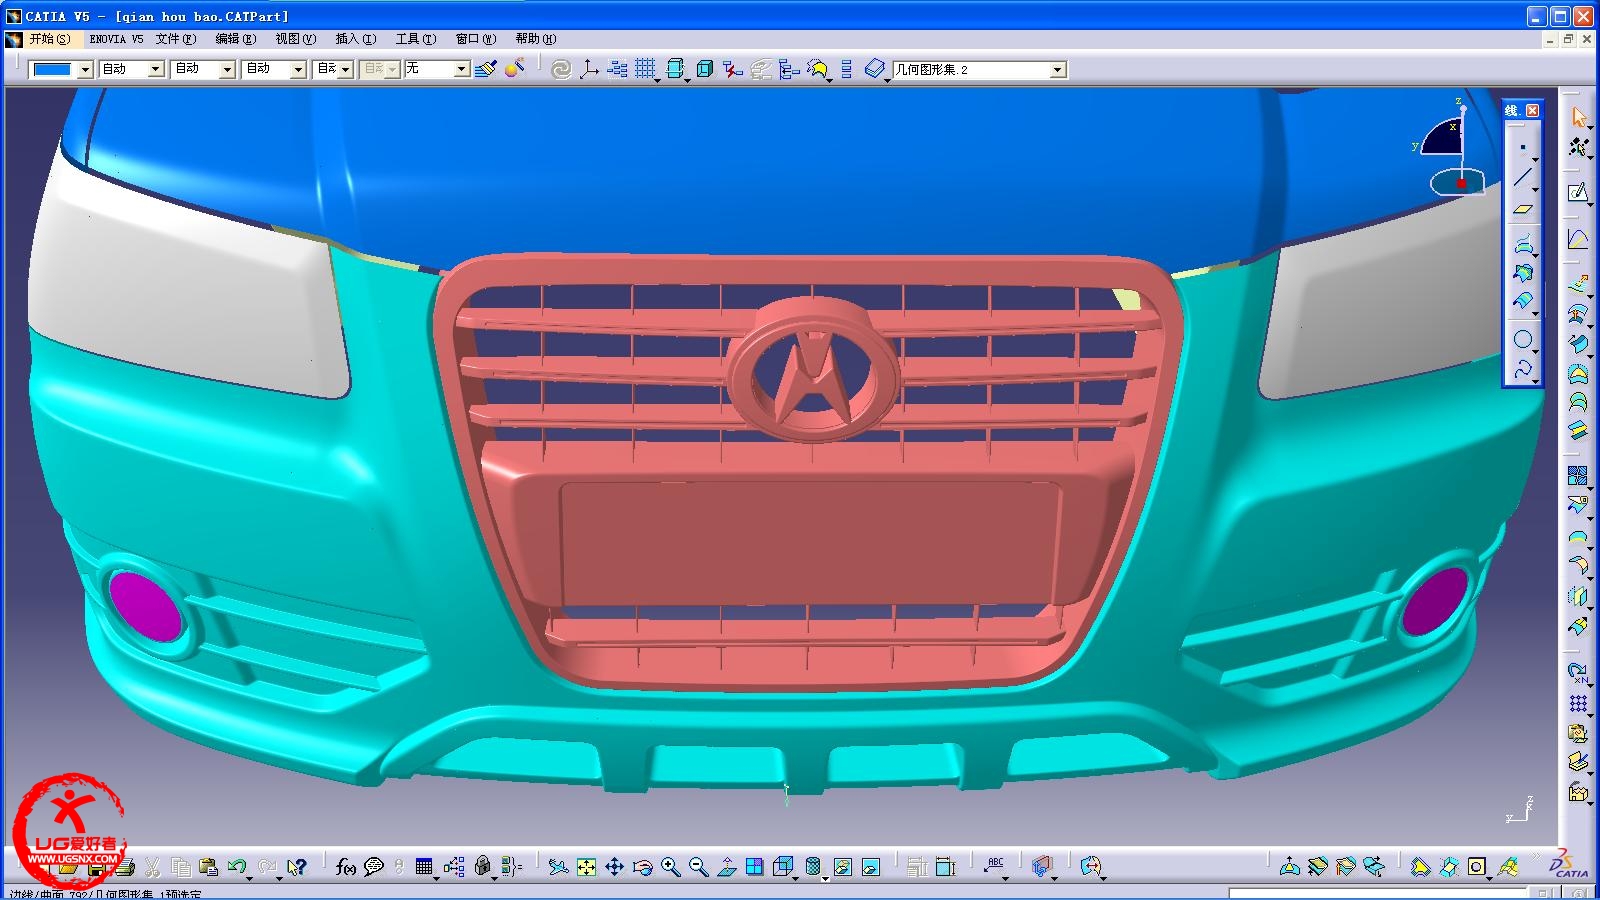Click the Fit All In icon

pyautogui.click(x=587, y=867)
